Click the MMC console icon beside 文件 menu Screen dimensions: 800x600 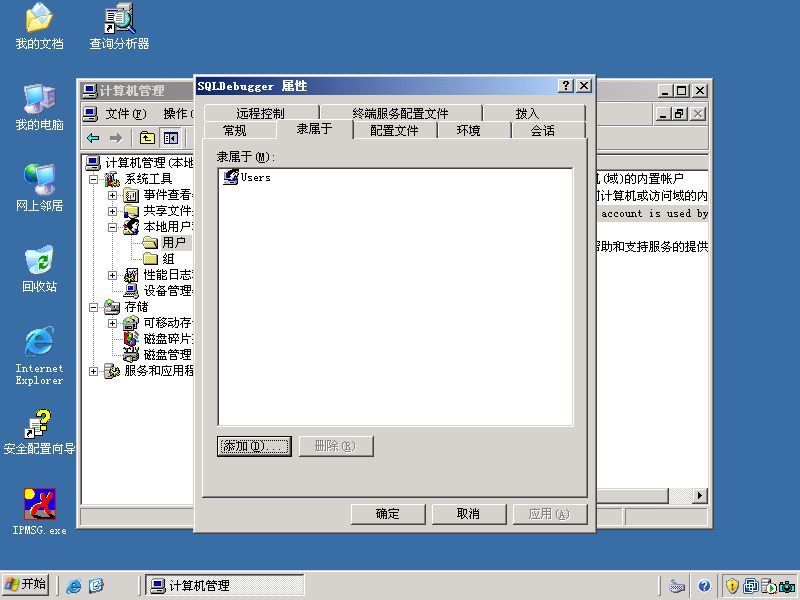pos(90,114)
